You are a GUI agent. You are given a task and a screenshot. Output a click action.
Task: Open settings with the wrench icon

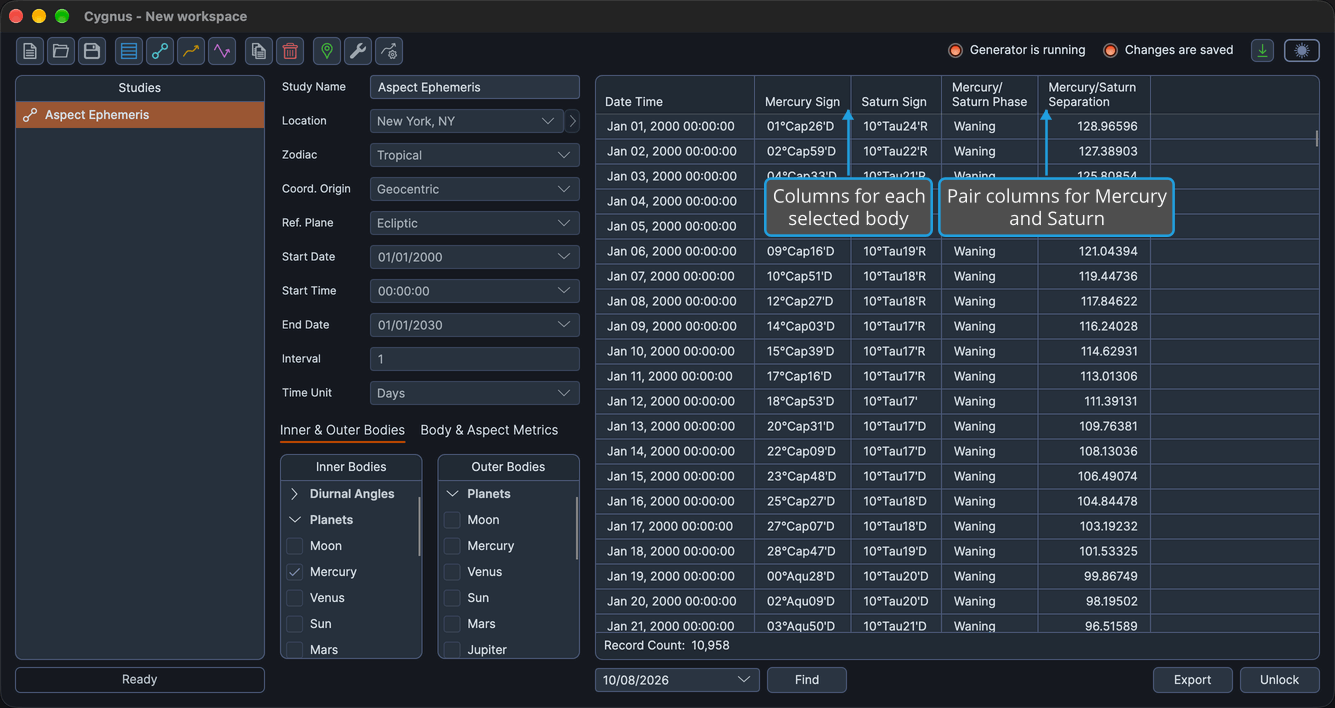coord(357,51)
